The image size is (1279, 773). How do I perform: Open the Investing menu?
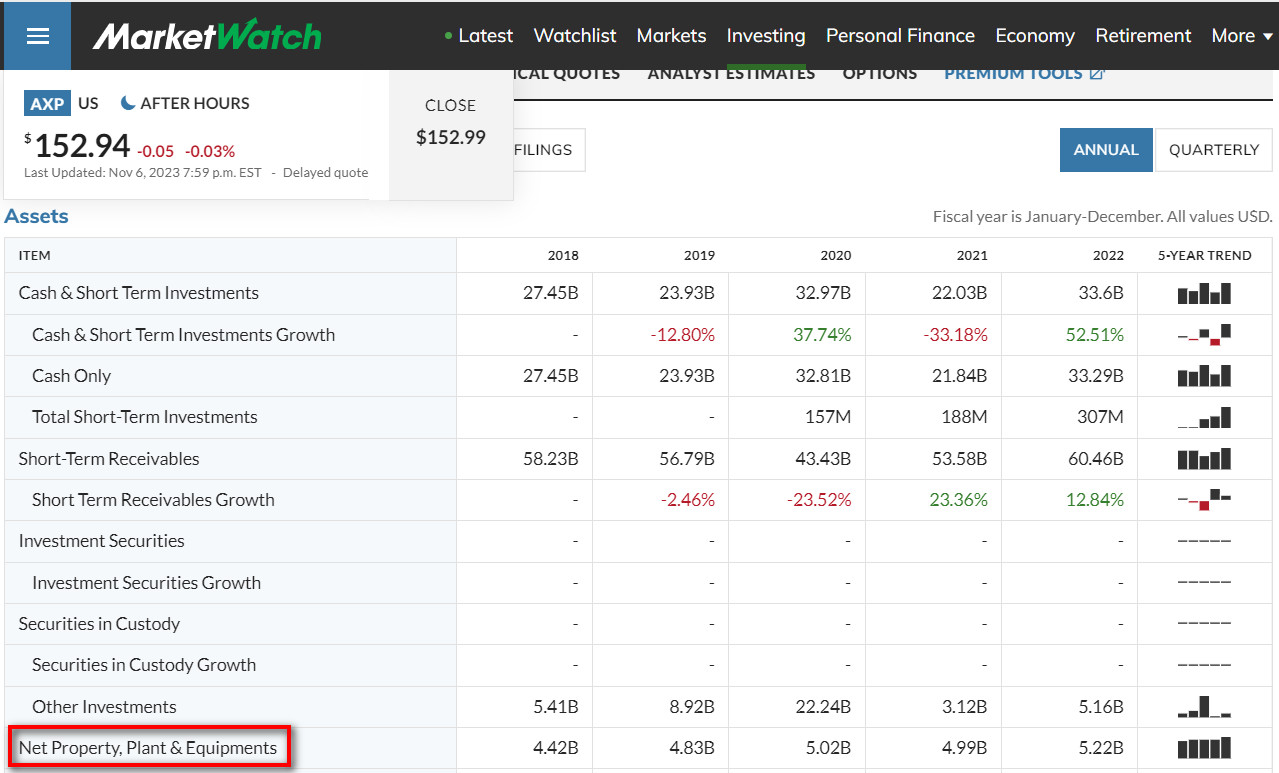pyautogui.click(x=766, y=36)
